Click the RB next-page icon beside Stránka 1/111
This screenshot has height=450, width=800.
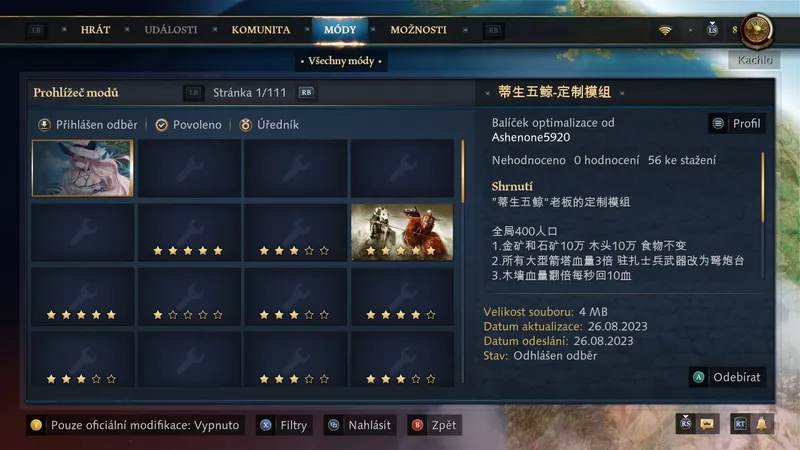pyautogui.click(x=306, y=92)
